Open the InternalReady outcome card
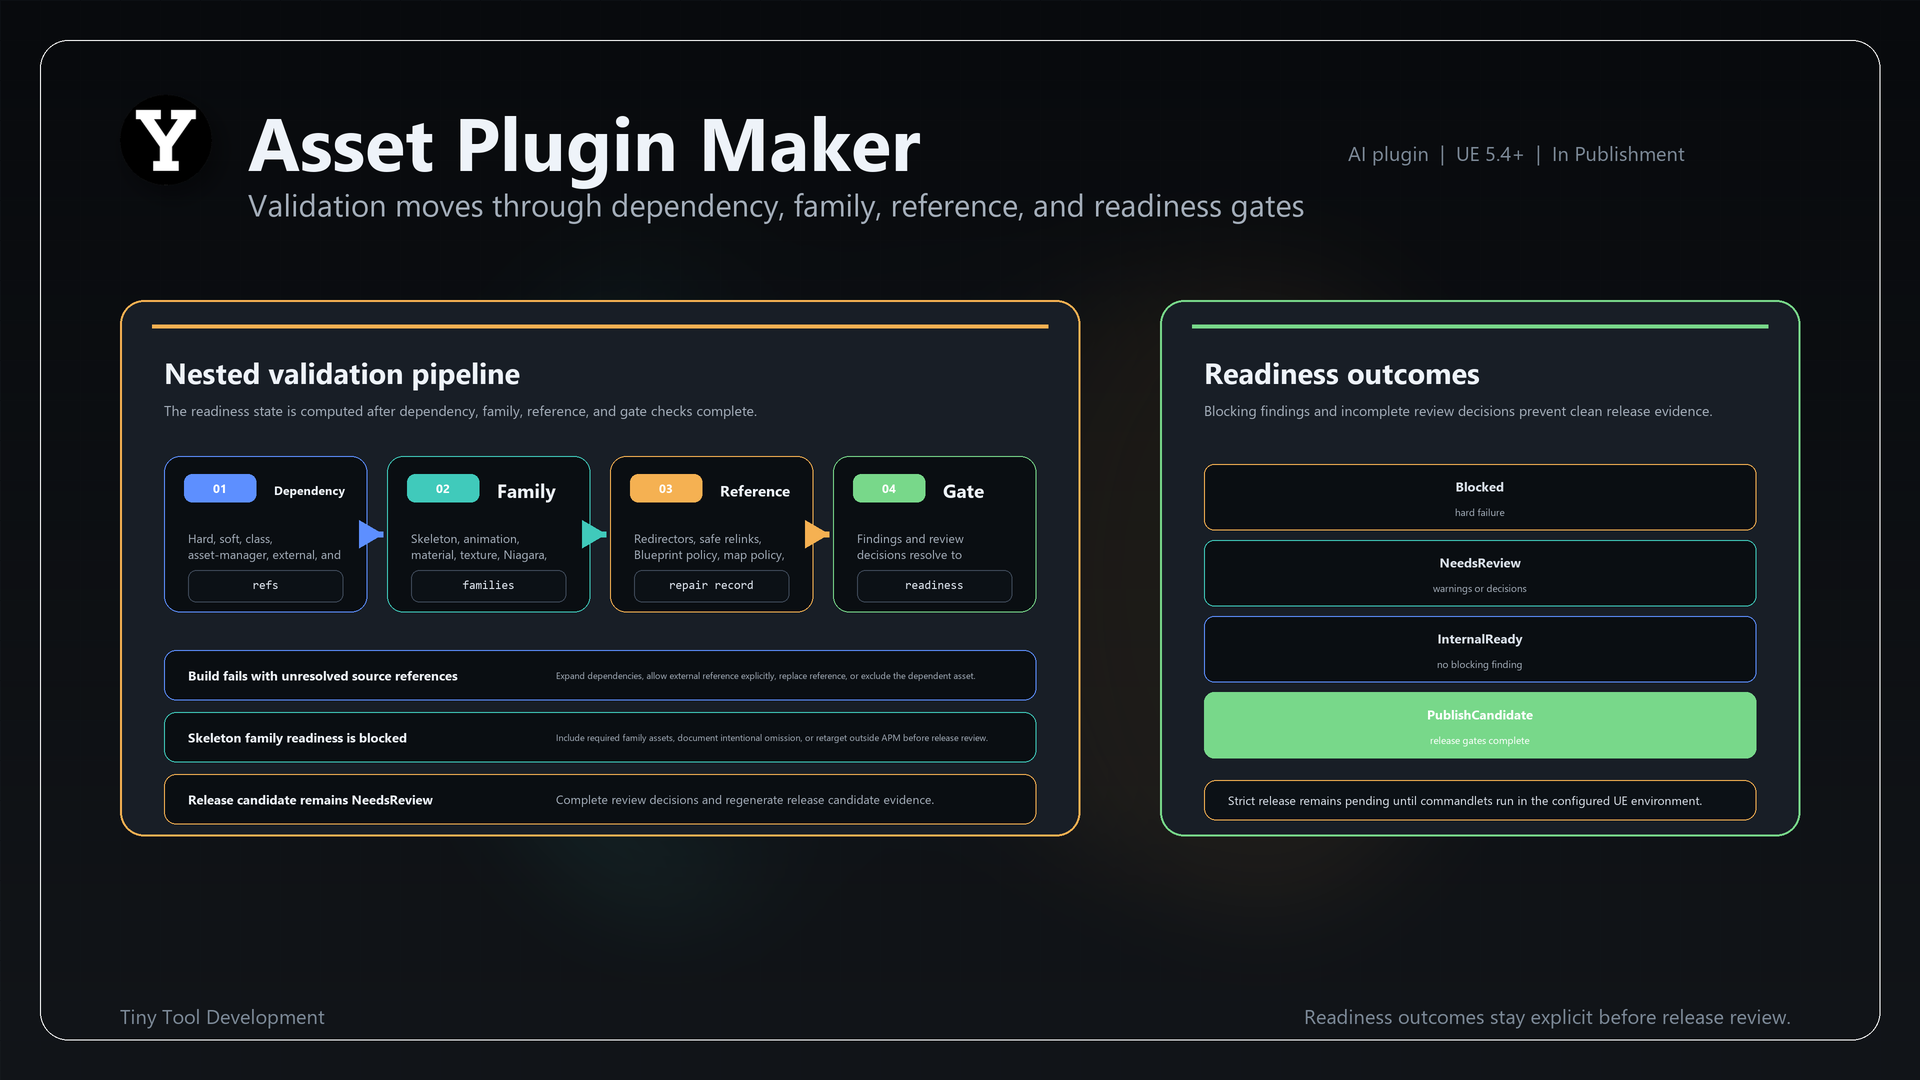The width and height of the screenshot is (1920, 1080). coord(1480,649)
